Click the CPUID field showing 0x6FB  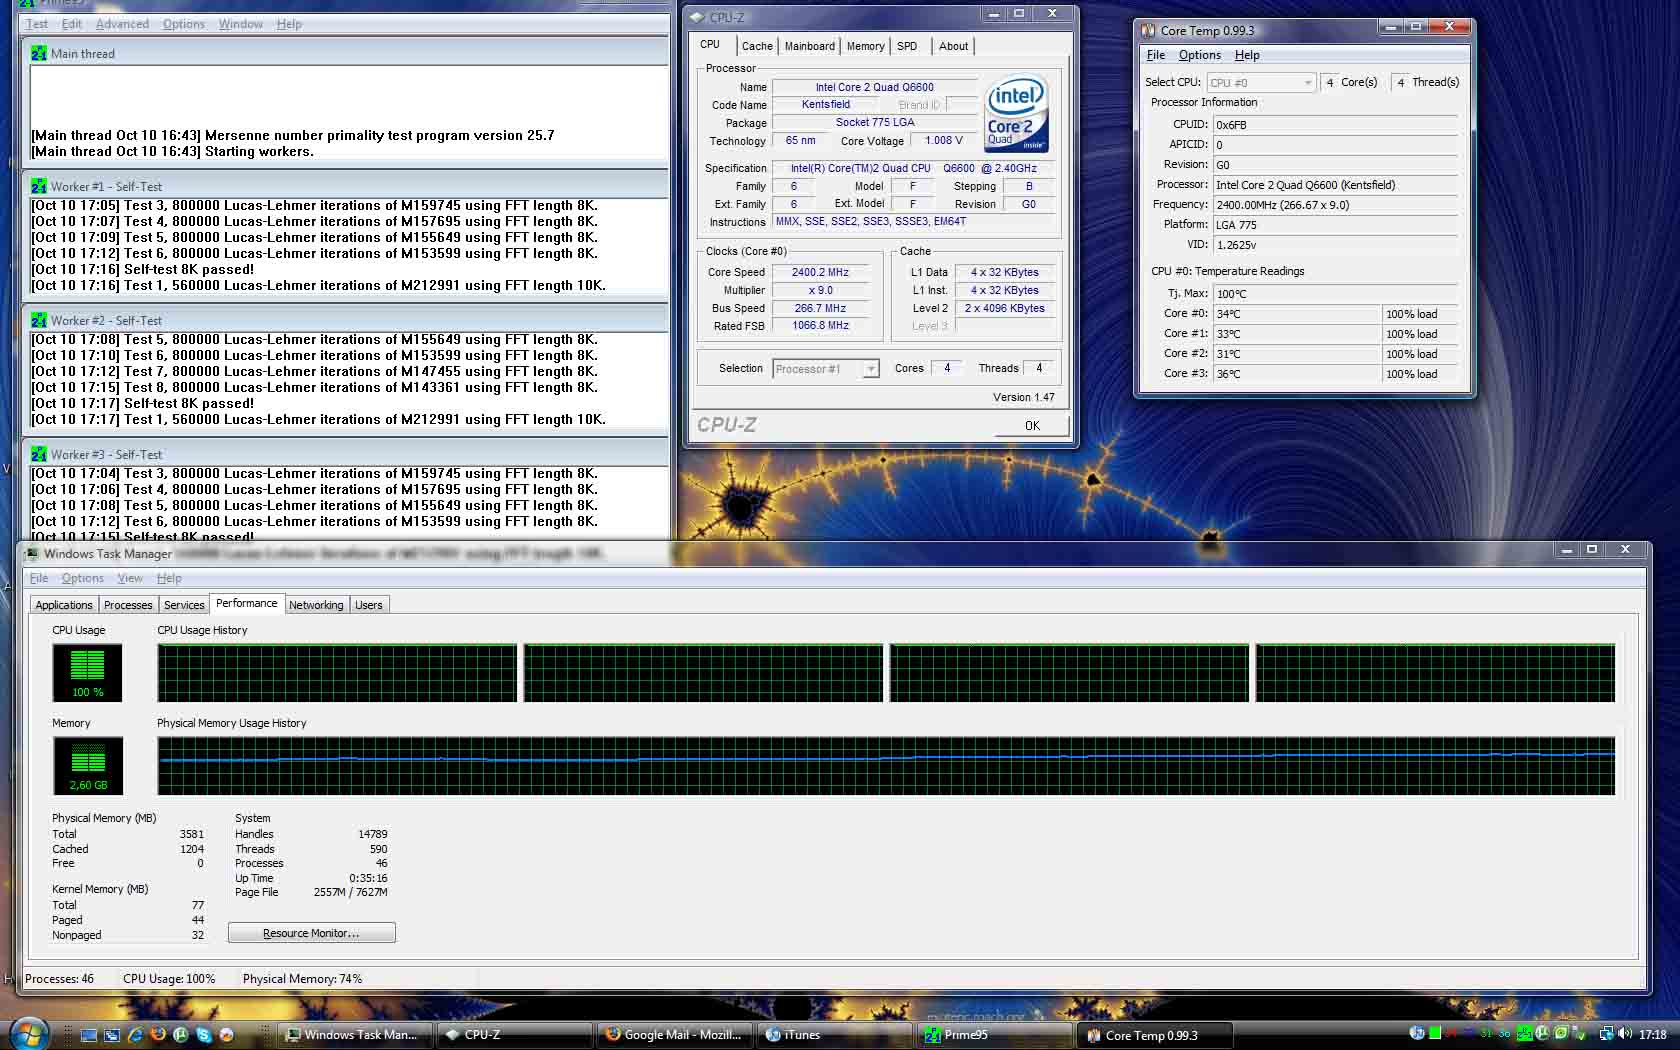click(x=1335, y=125)
